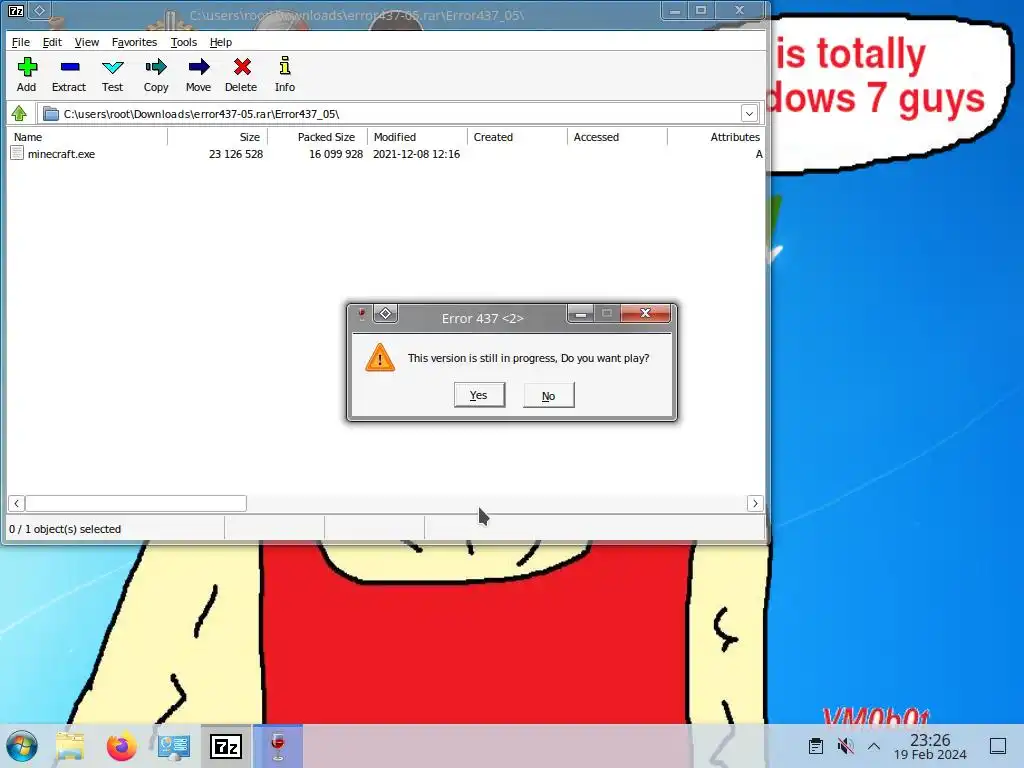This screenshot has width=1024, height=768.
Task: Open clipboard tray icon
Action: coord(815,746)
